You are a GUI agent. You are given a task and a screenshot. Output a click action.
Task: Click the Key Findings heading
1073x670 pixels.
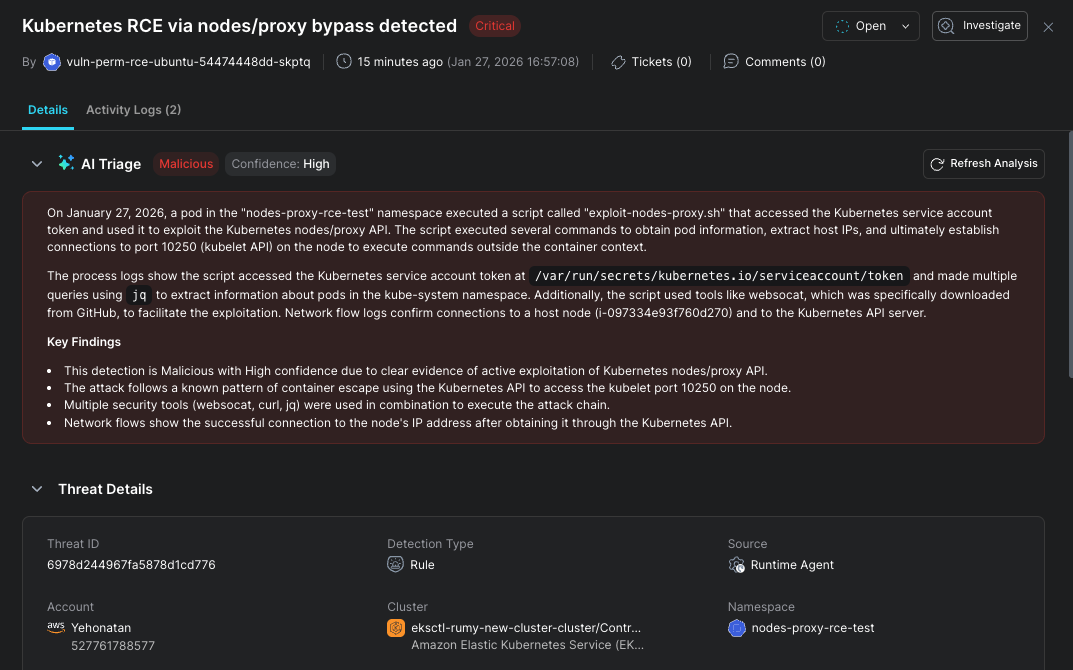coord(83,342)
